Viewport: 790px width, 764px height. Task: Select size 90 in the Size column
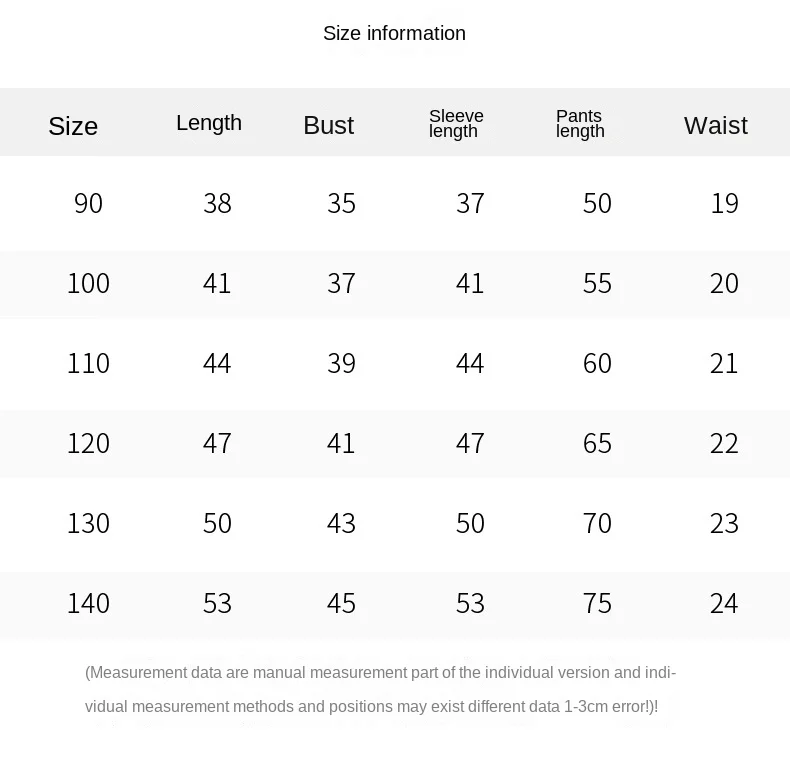(88, 203)
